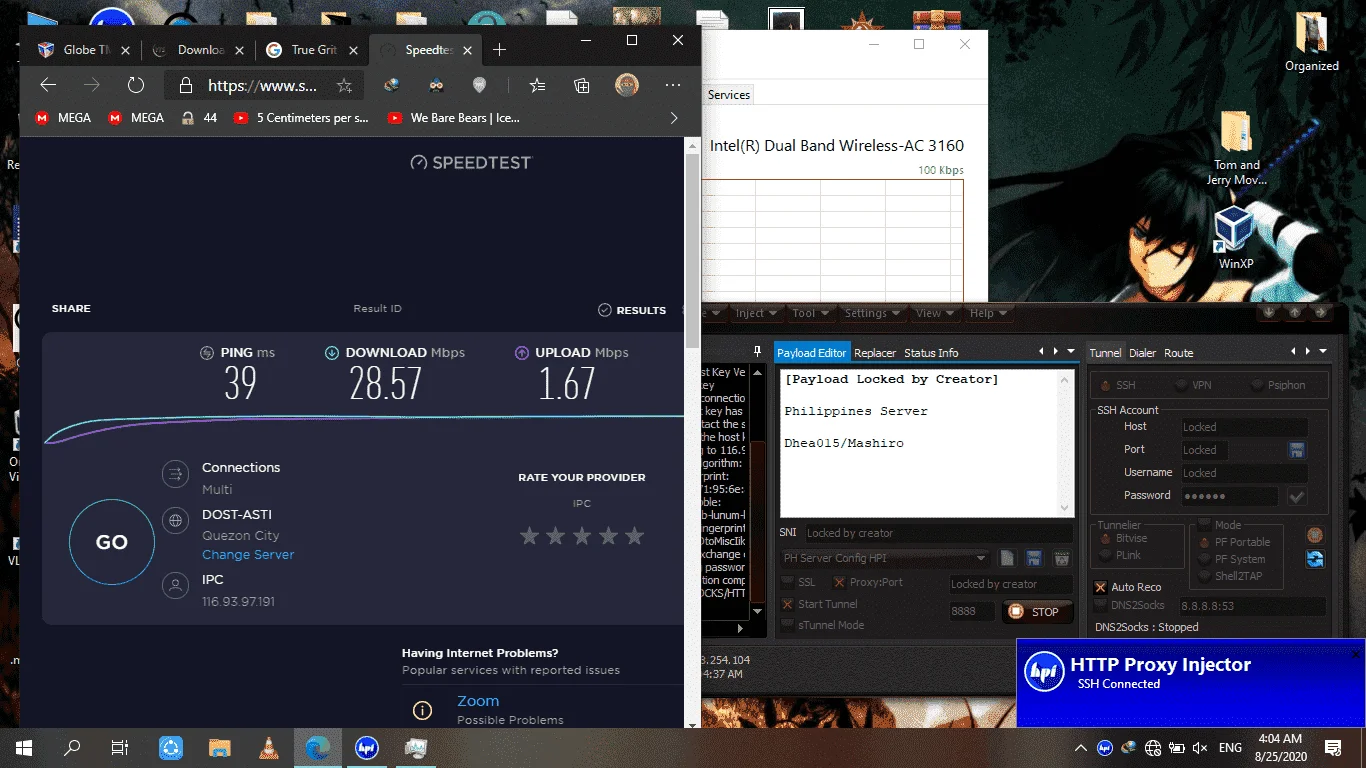Select the PLink tunnelier
This screenshot has width=1366, height=768.
(1121, 555)
